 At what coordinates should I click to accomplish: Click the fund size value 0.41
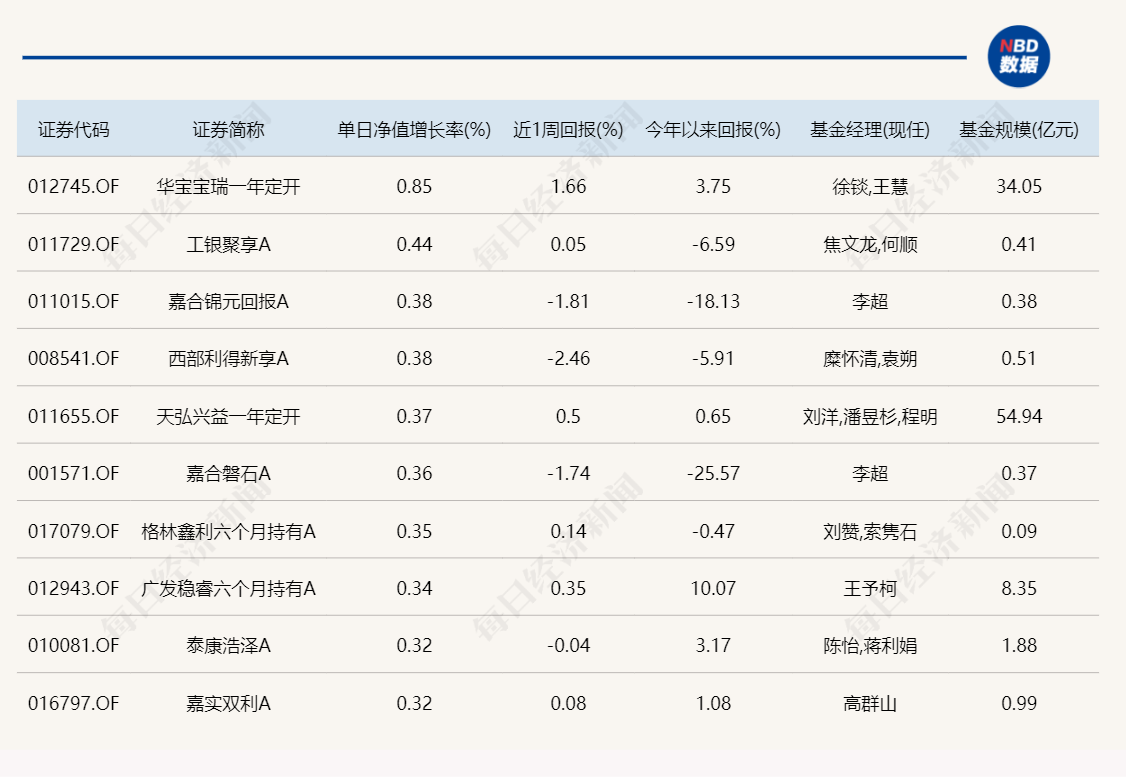click(x=1019, y=244)
